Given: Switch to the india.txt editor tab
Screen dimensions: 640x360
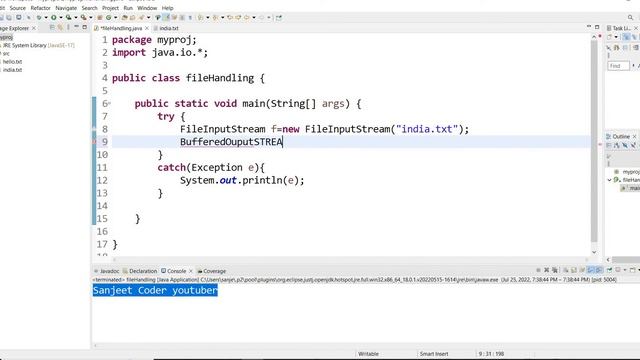Looking at the screenshot, I should click(x=169, y=28).
